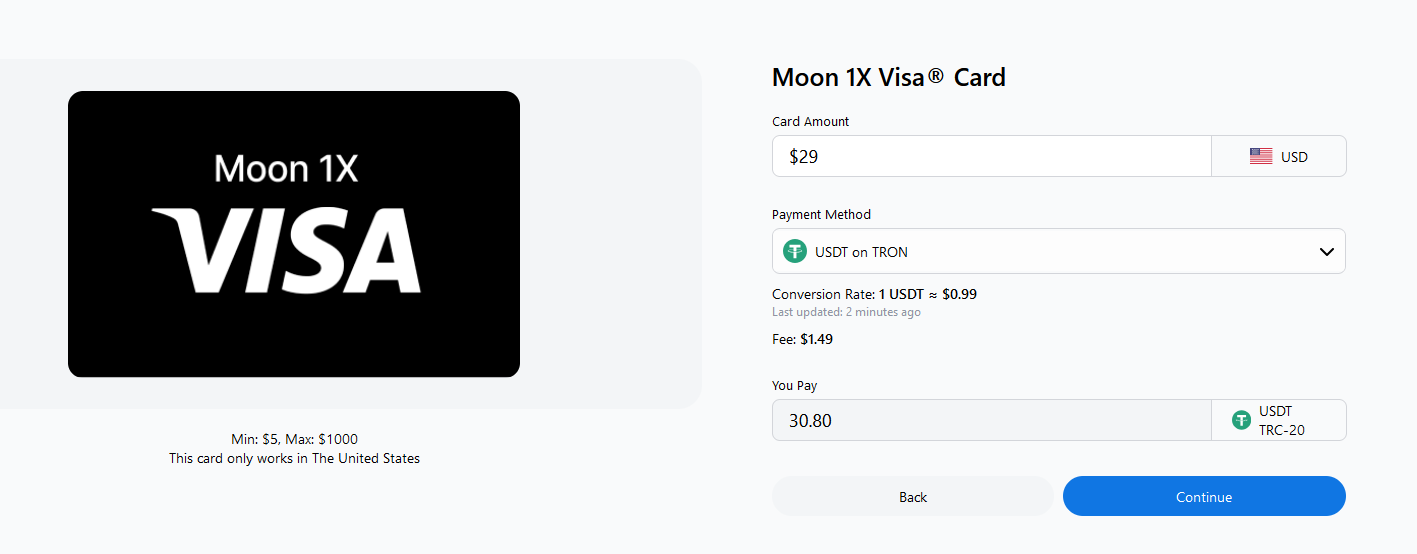Open the USD currency selector
Screen dimensions: 1417x554
(1279, 156)
